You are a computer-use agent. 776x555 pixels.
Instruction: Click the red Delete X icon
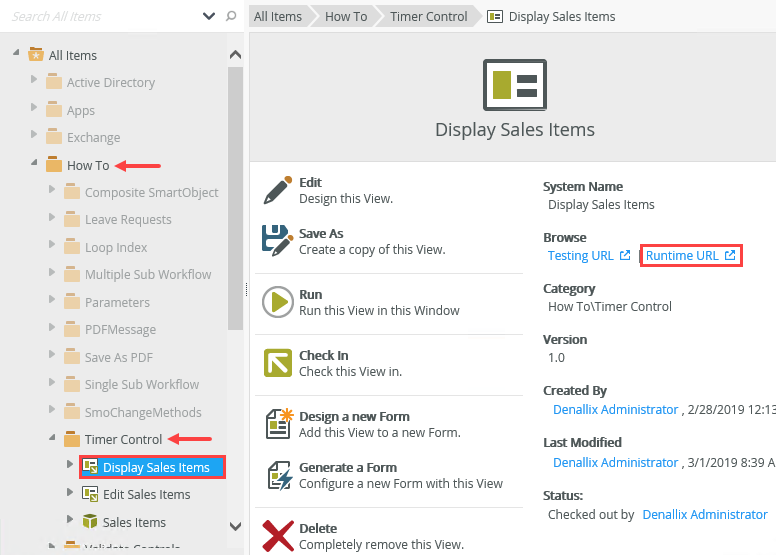[x=277, y=535]
